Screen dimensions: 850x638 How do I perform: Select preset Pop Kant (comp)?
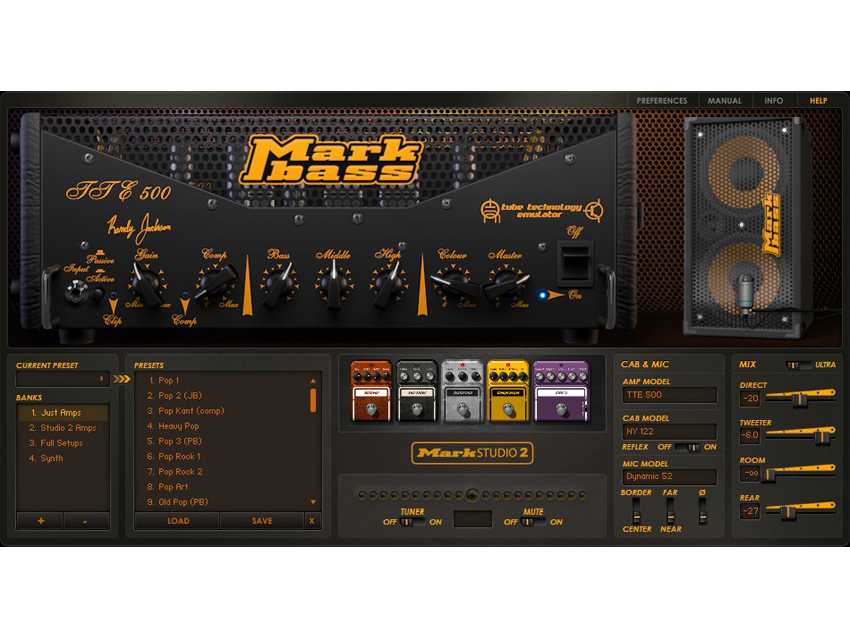222,411
